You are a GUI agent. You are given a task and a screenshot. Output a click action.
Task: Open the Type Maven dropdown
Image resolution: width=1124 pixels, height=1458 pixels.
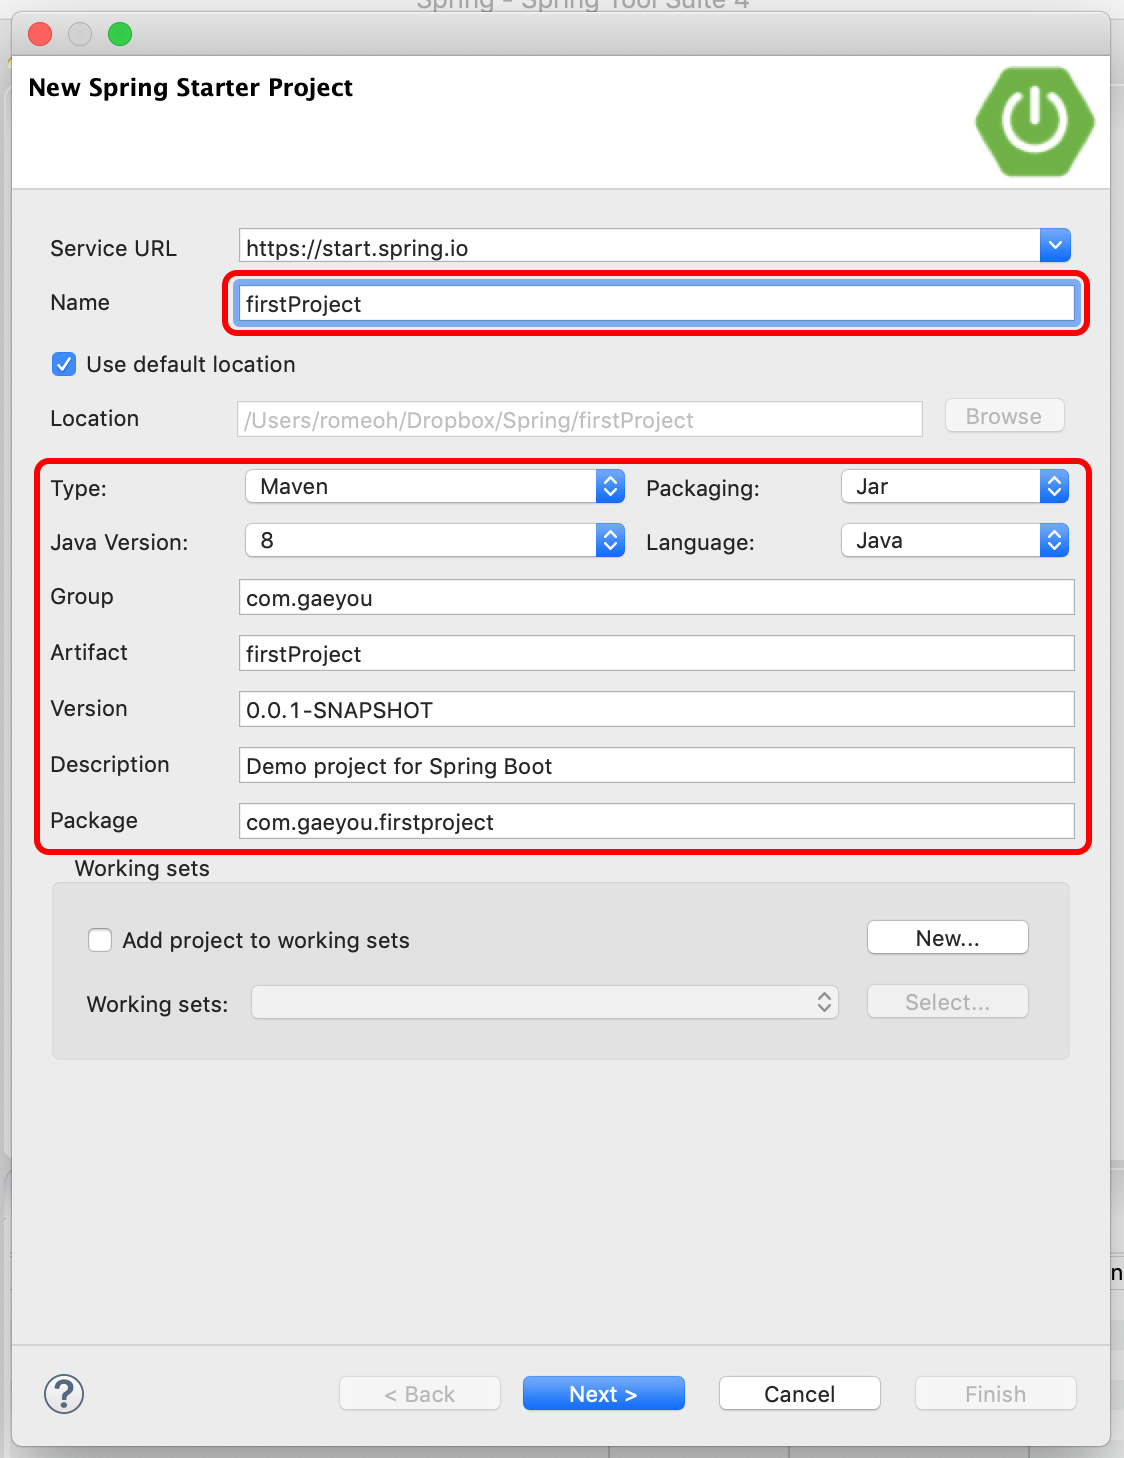435,487
